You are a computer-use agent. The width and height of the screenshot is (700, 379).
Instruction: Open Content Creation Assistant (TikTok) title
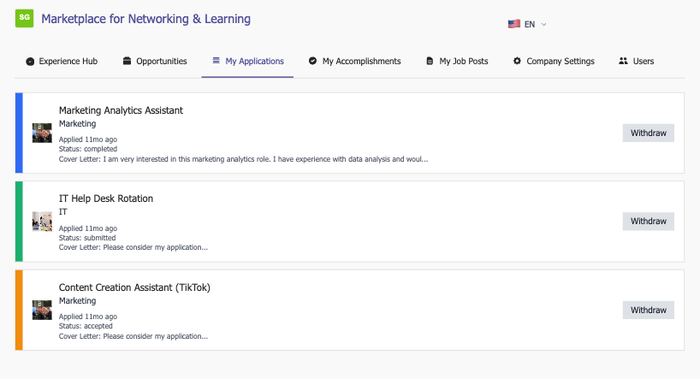coord(134,287)
